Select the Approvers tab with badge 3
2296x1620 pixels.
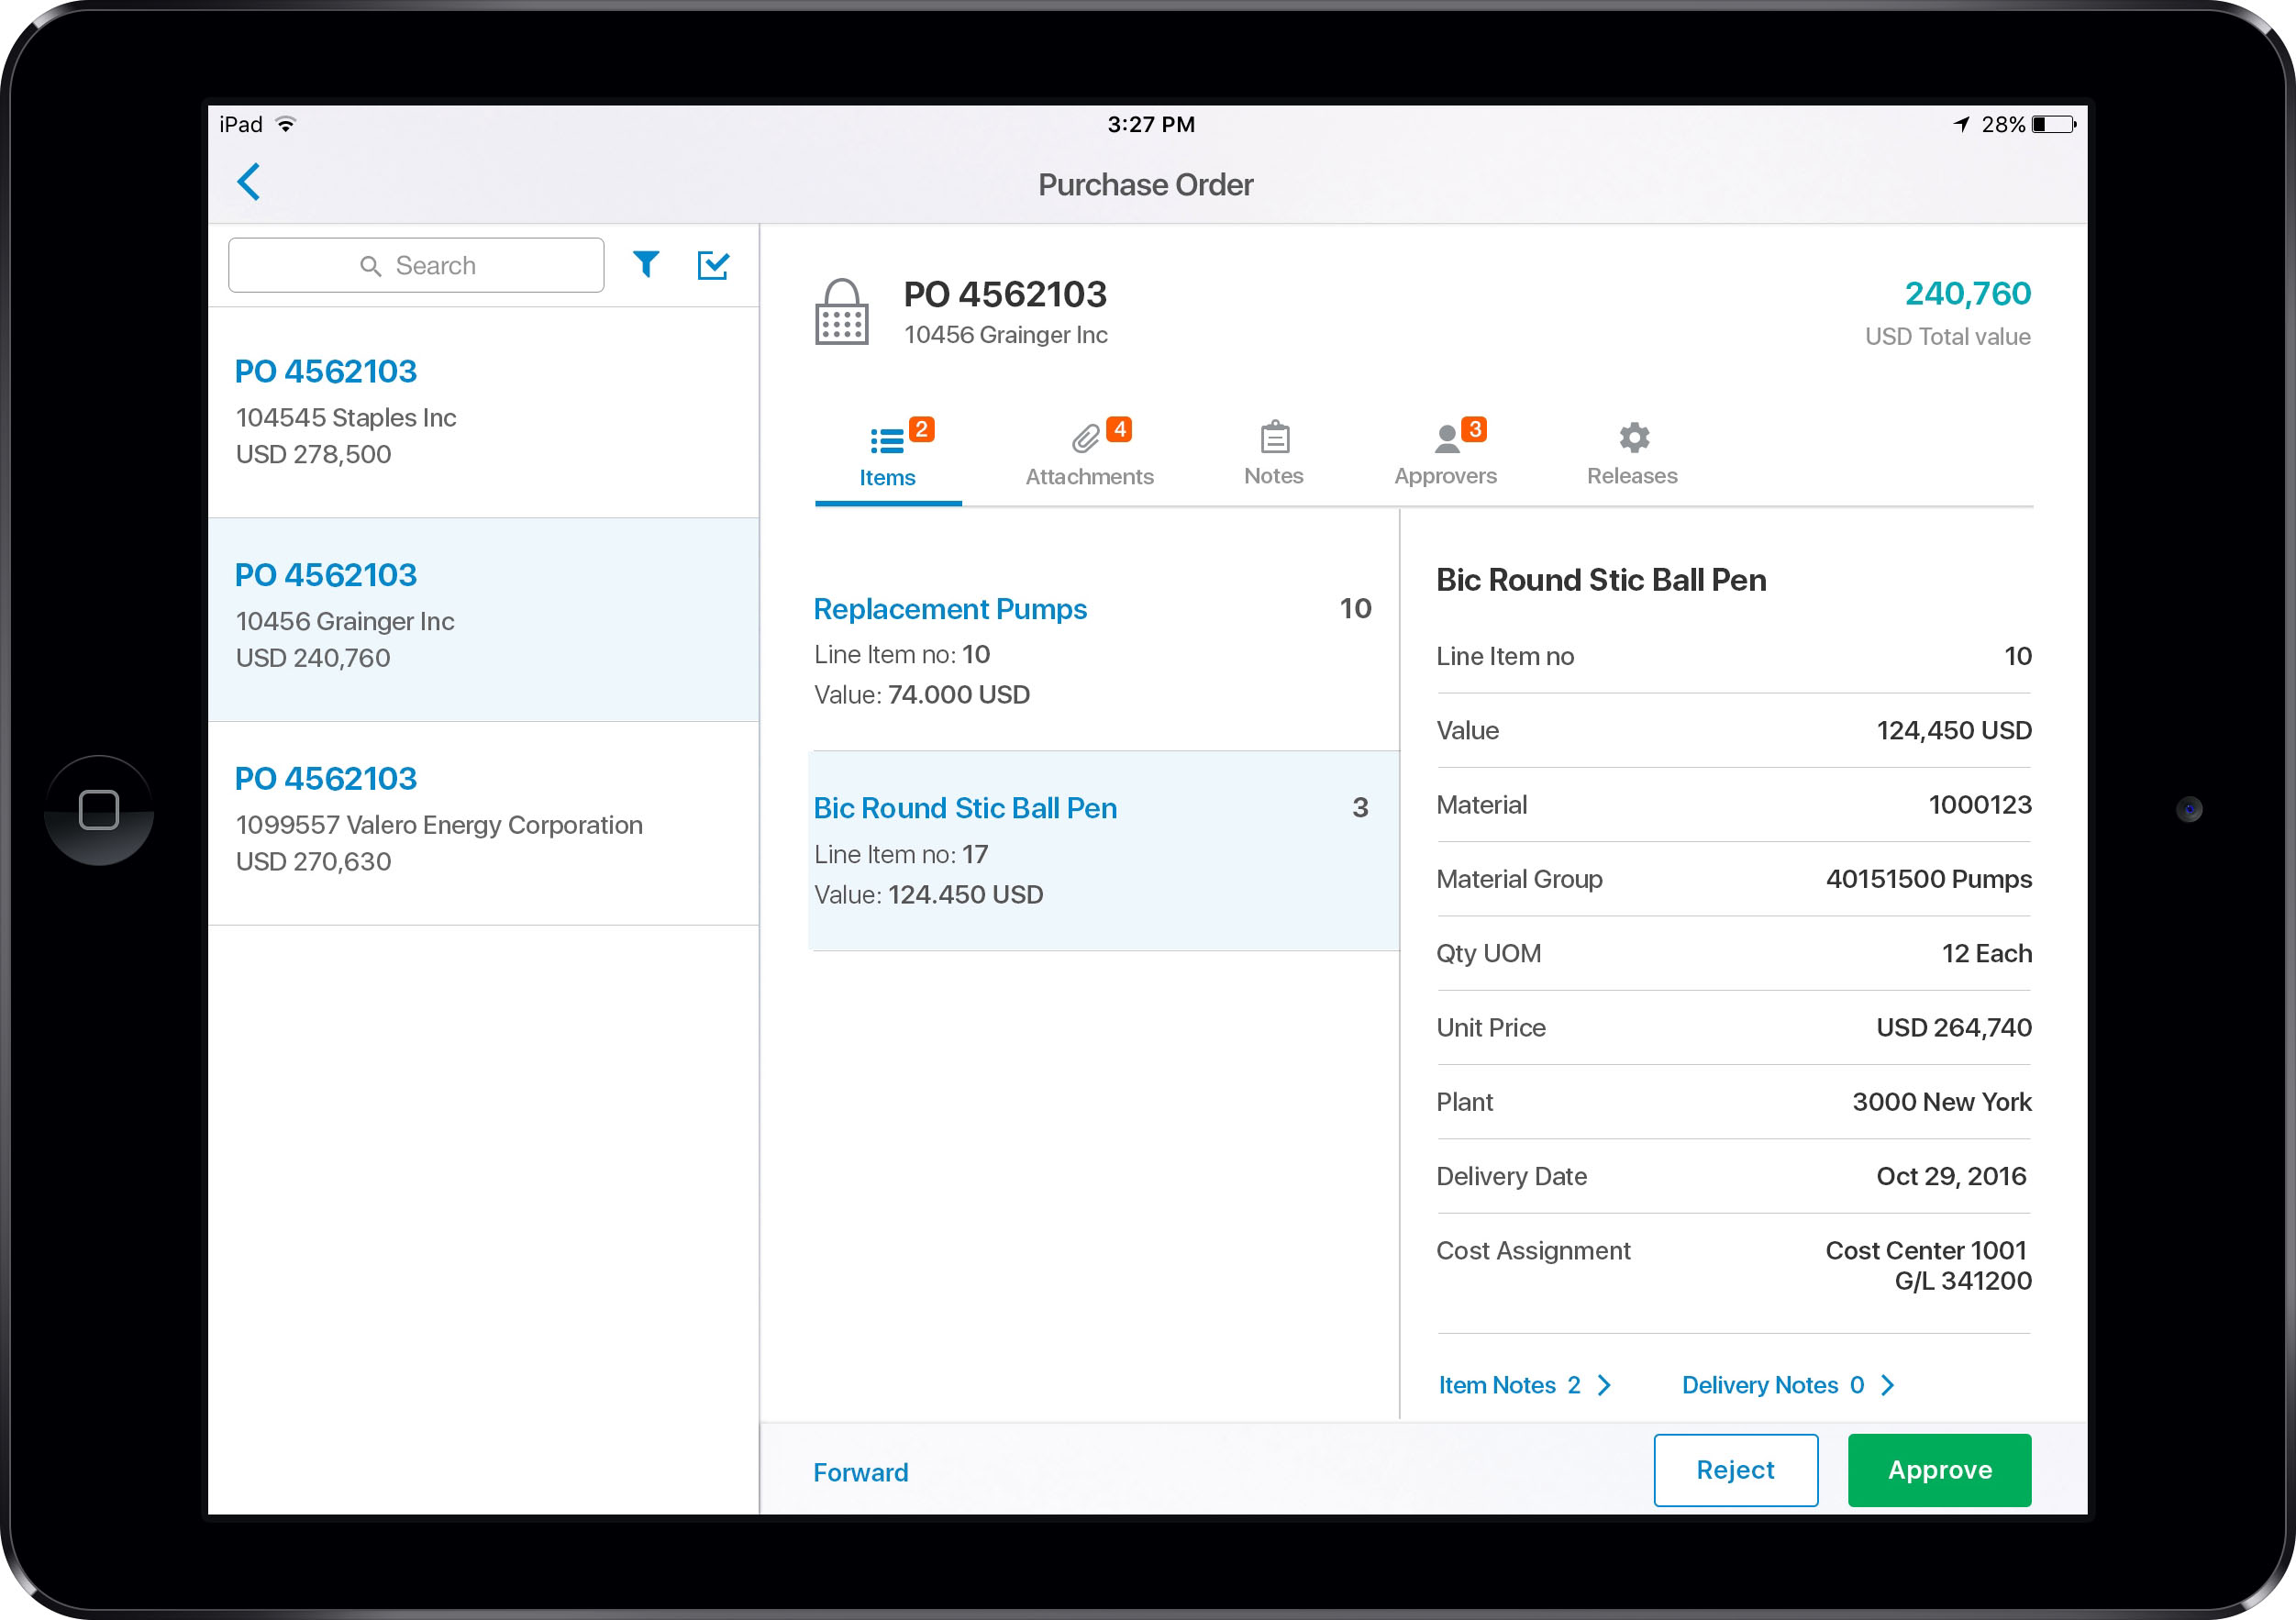(1444, 452)
